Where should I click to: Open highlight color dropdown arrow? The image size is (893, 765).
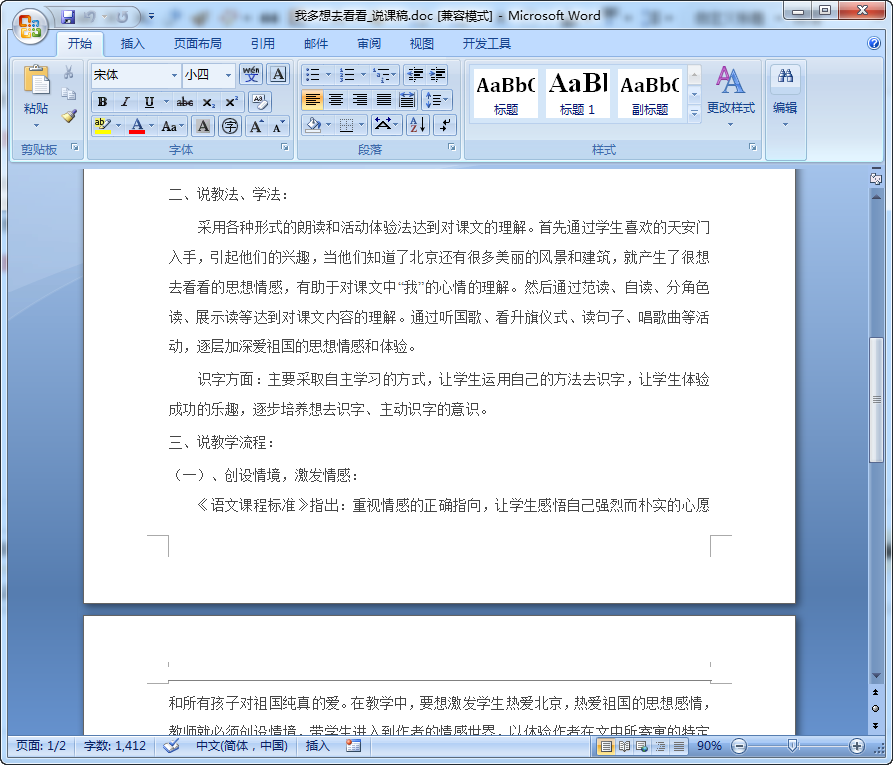click(118, 125)
